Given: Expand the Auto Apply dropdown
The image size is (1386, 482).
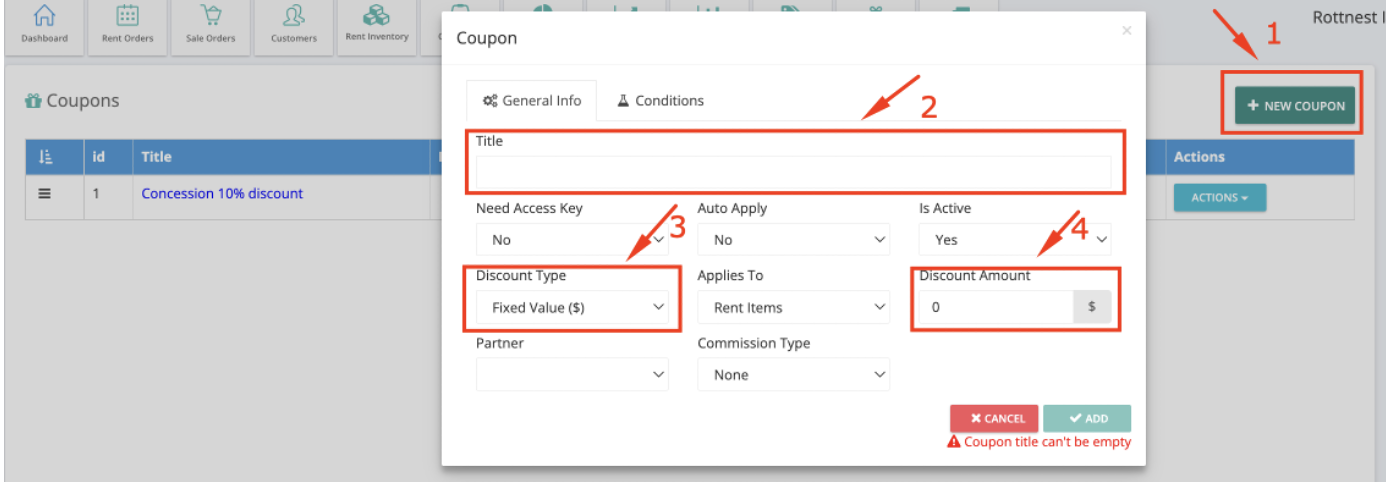Looking at the screenshot, I should [794, 240].
